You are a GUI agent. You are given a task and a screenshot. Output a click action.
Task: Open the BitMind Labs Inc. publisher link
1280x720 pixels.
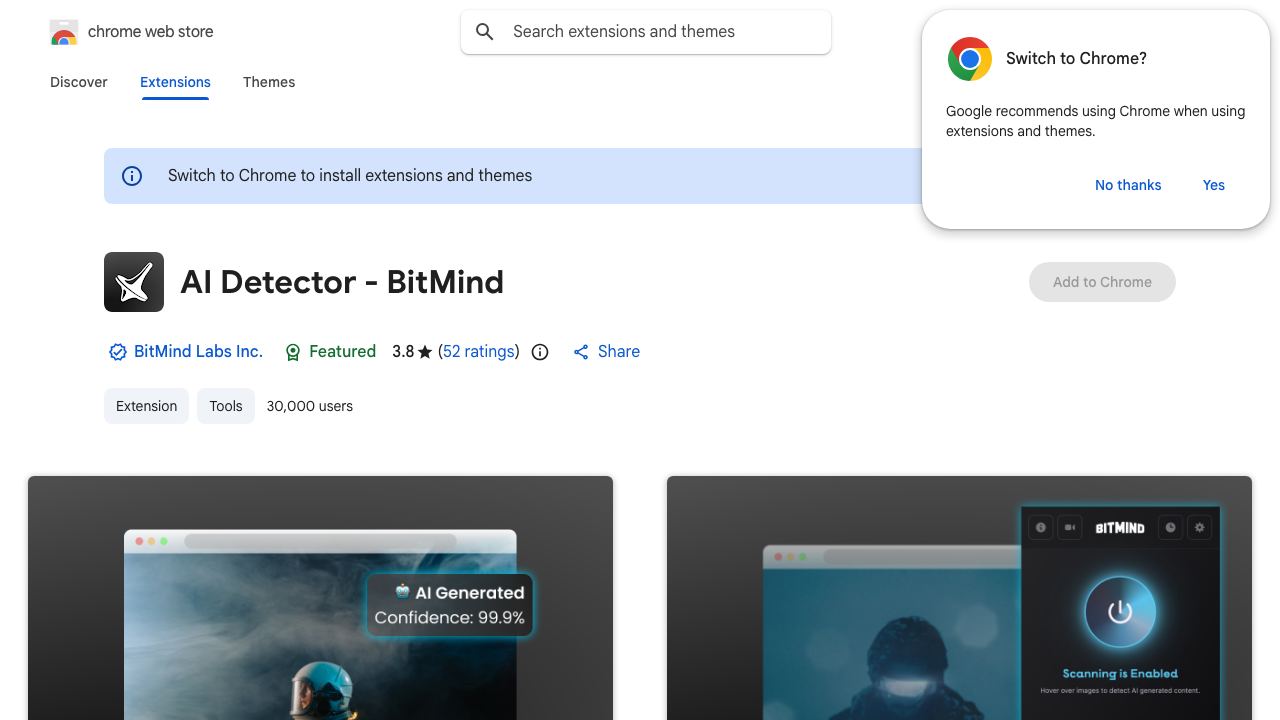click(198, 352)
